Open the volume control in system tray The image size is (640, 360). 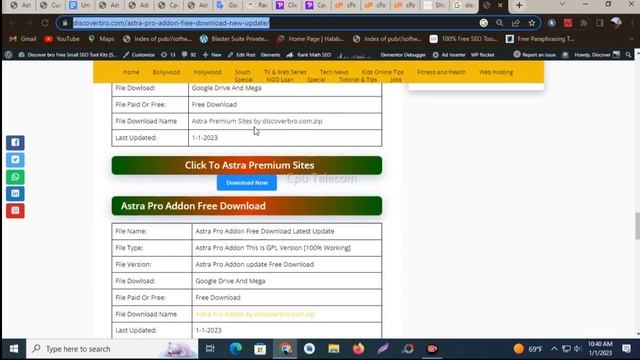point(578,349)
